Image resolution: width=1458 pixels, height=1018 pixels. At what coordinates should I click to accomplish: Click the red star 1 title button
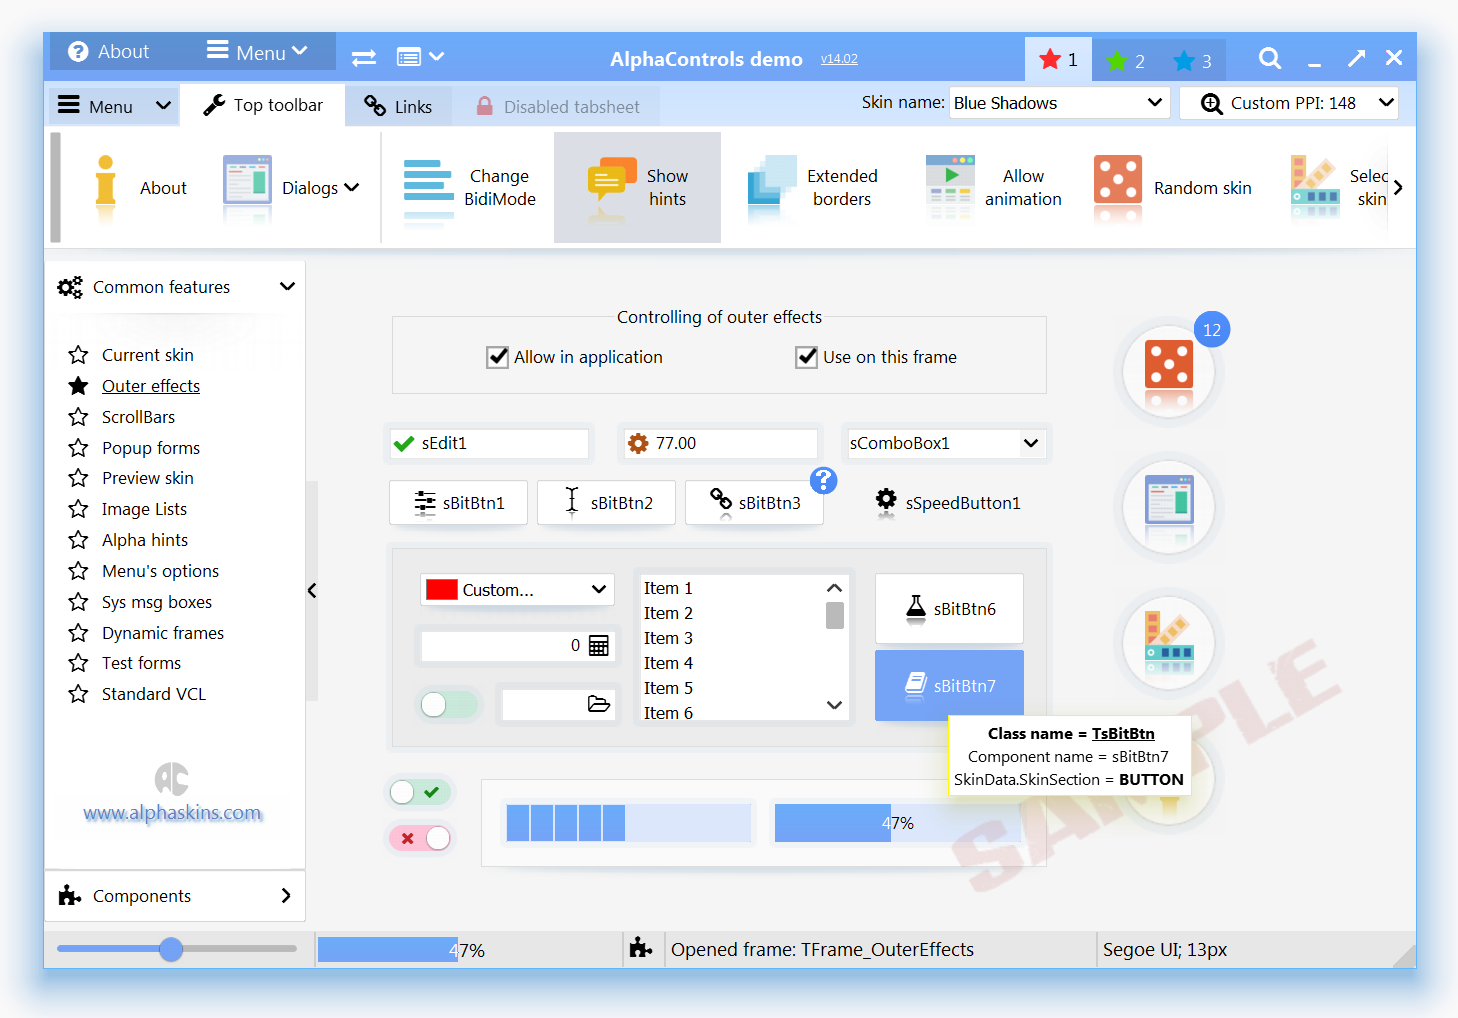1058,59
